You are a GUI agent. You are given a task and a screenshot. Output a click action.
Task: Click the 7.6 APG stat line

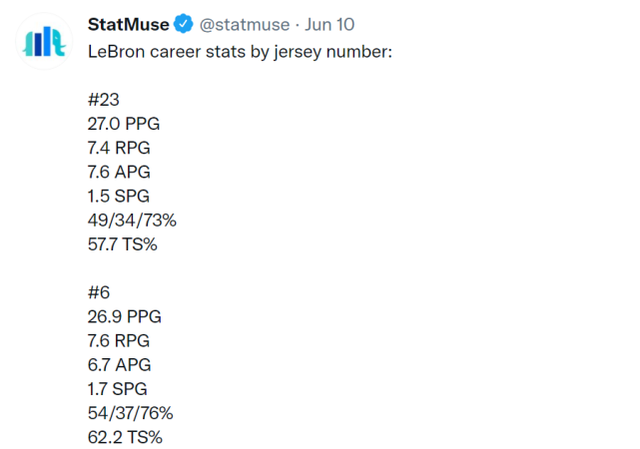click(120, 172)
